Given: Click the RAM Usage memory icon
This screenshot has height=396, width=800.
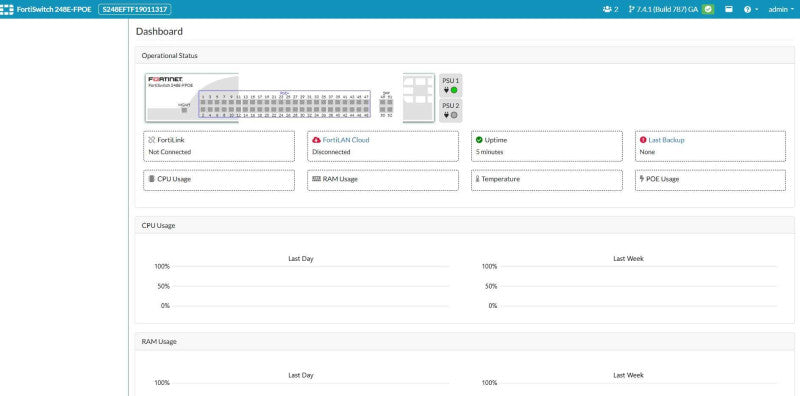Looking at the screenshot, I should (316, 179).
